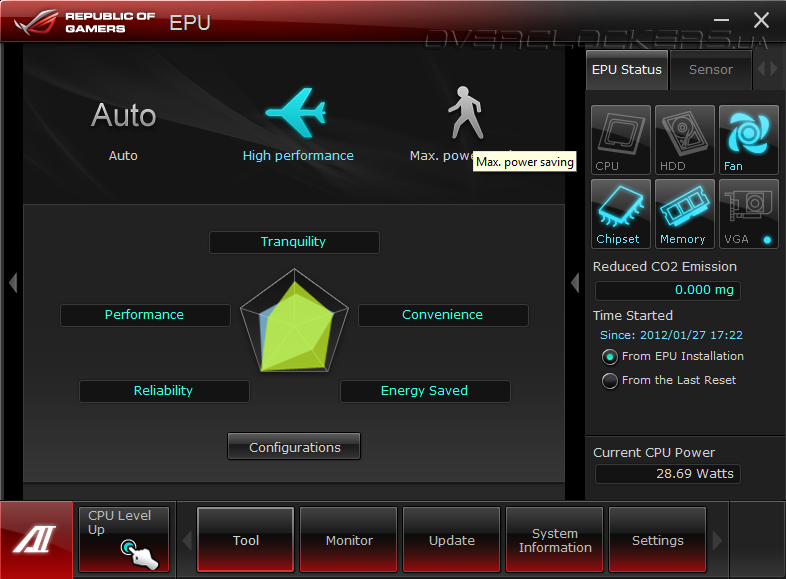This screenshot has width=786, height=579.
Task: Open the Tool menu
Action: tap(246, 539)
